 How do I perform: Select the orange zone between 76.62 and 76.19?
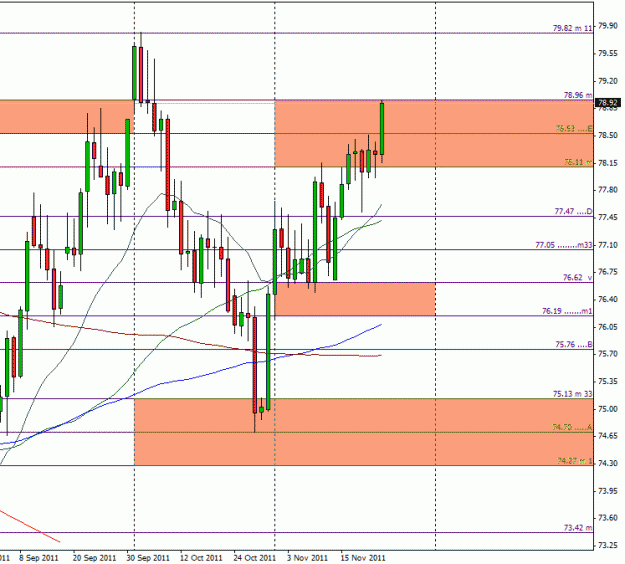tap(355, 299)
